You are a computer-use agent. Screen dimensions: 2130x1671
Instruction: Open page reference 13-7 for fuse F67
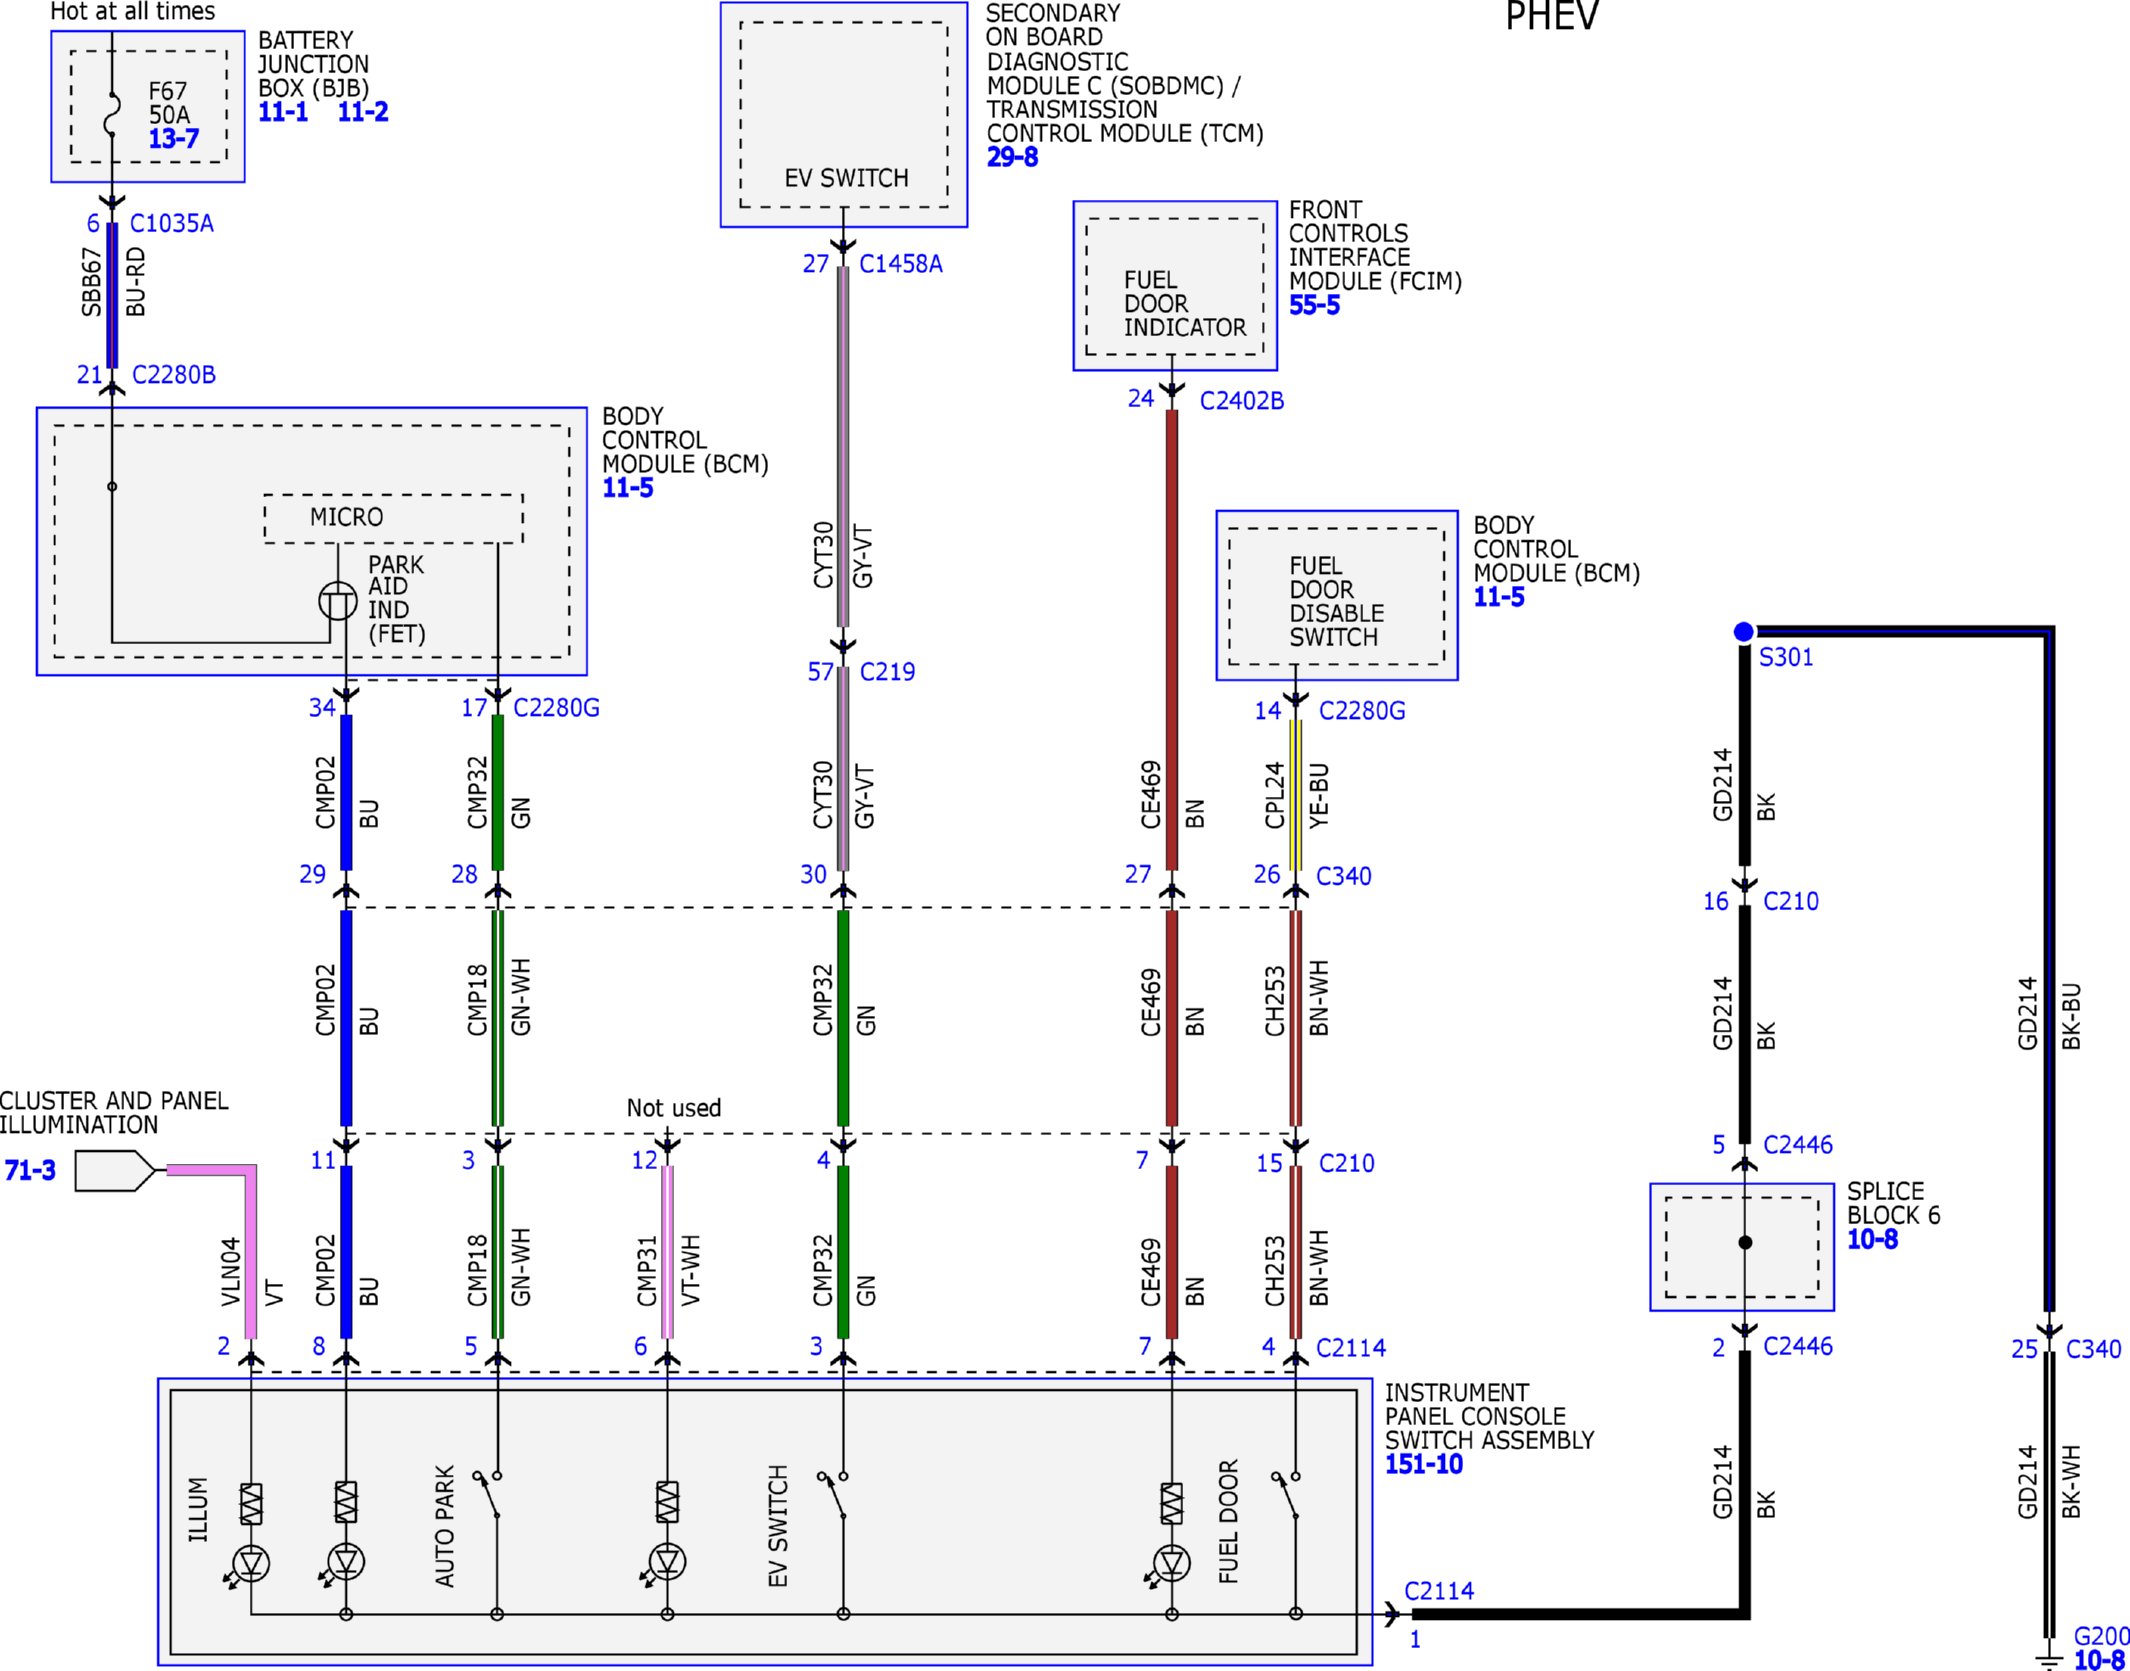coord(174,139)
